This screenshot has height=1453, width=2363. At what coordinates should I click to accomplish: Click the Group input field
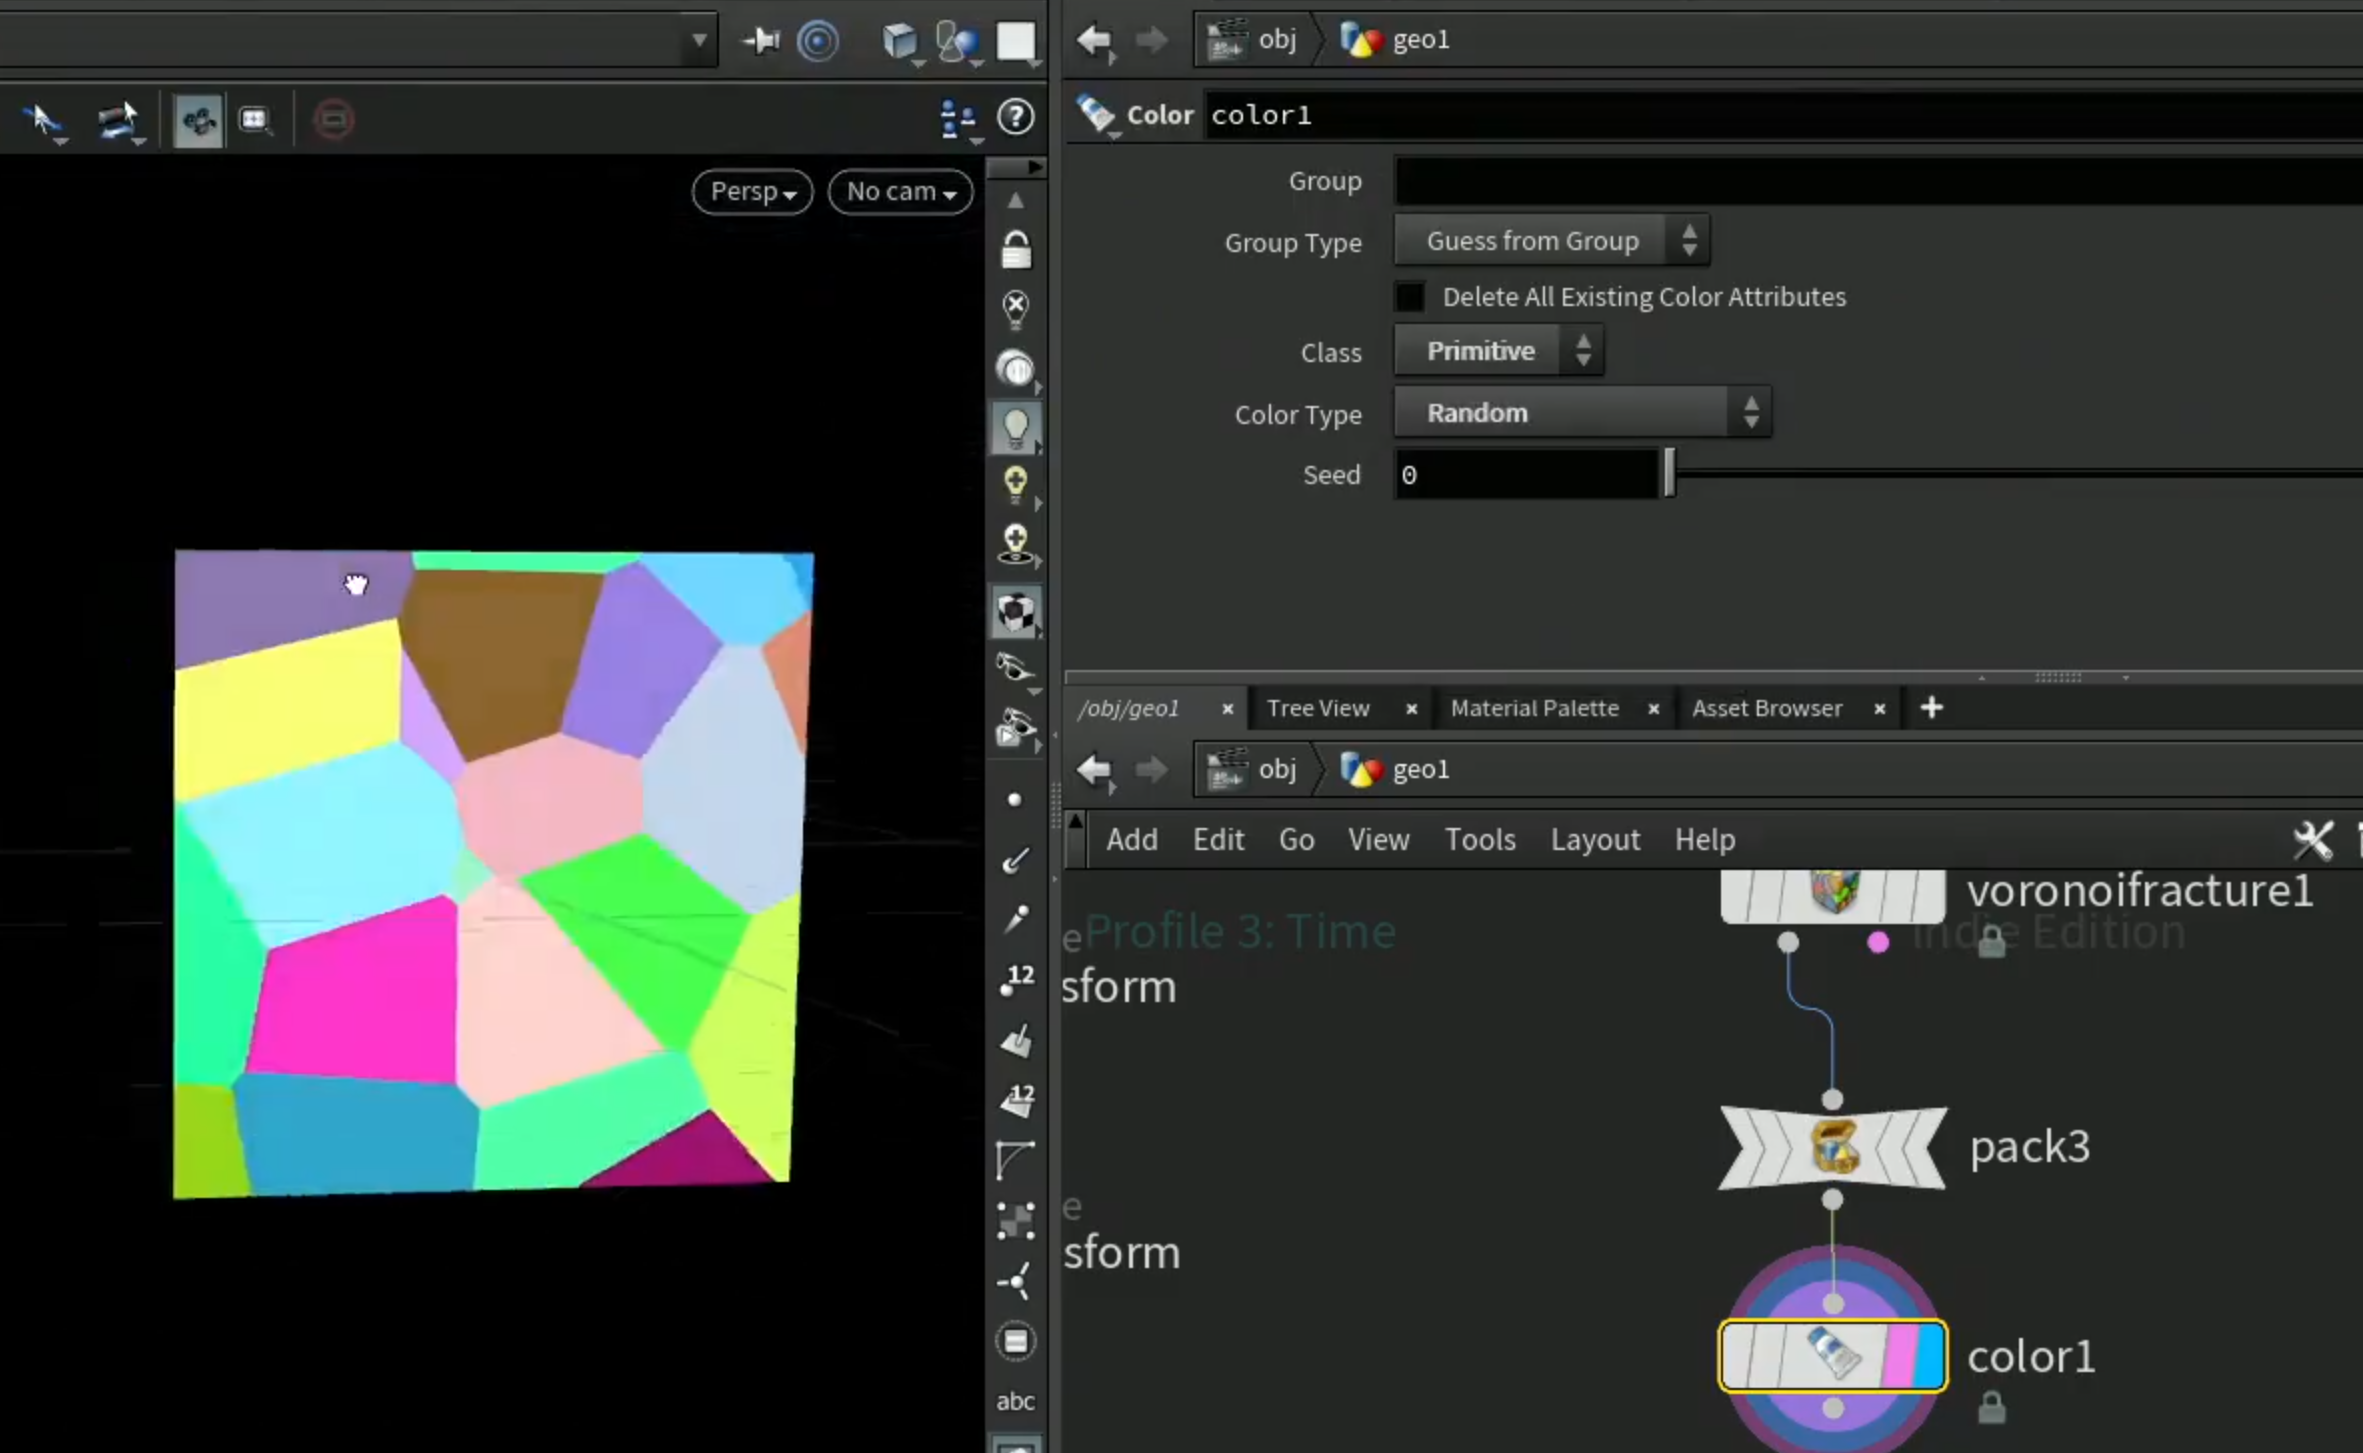(1878, 181)
